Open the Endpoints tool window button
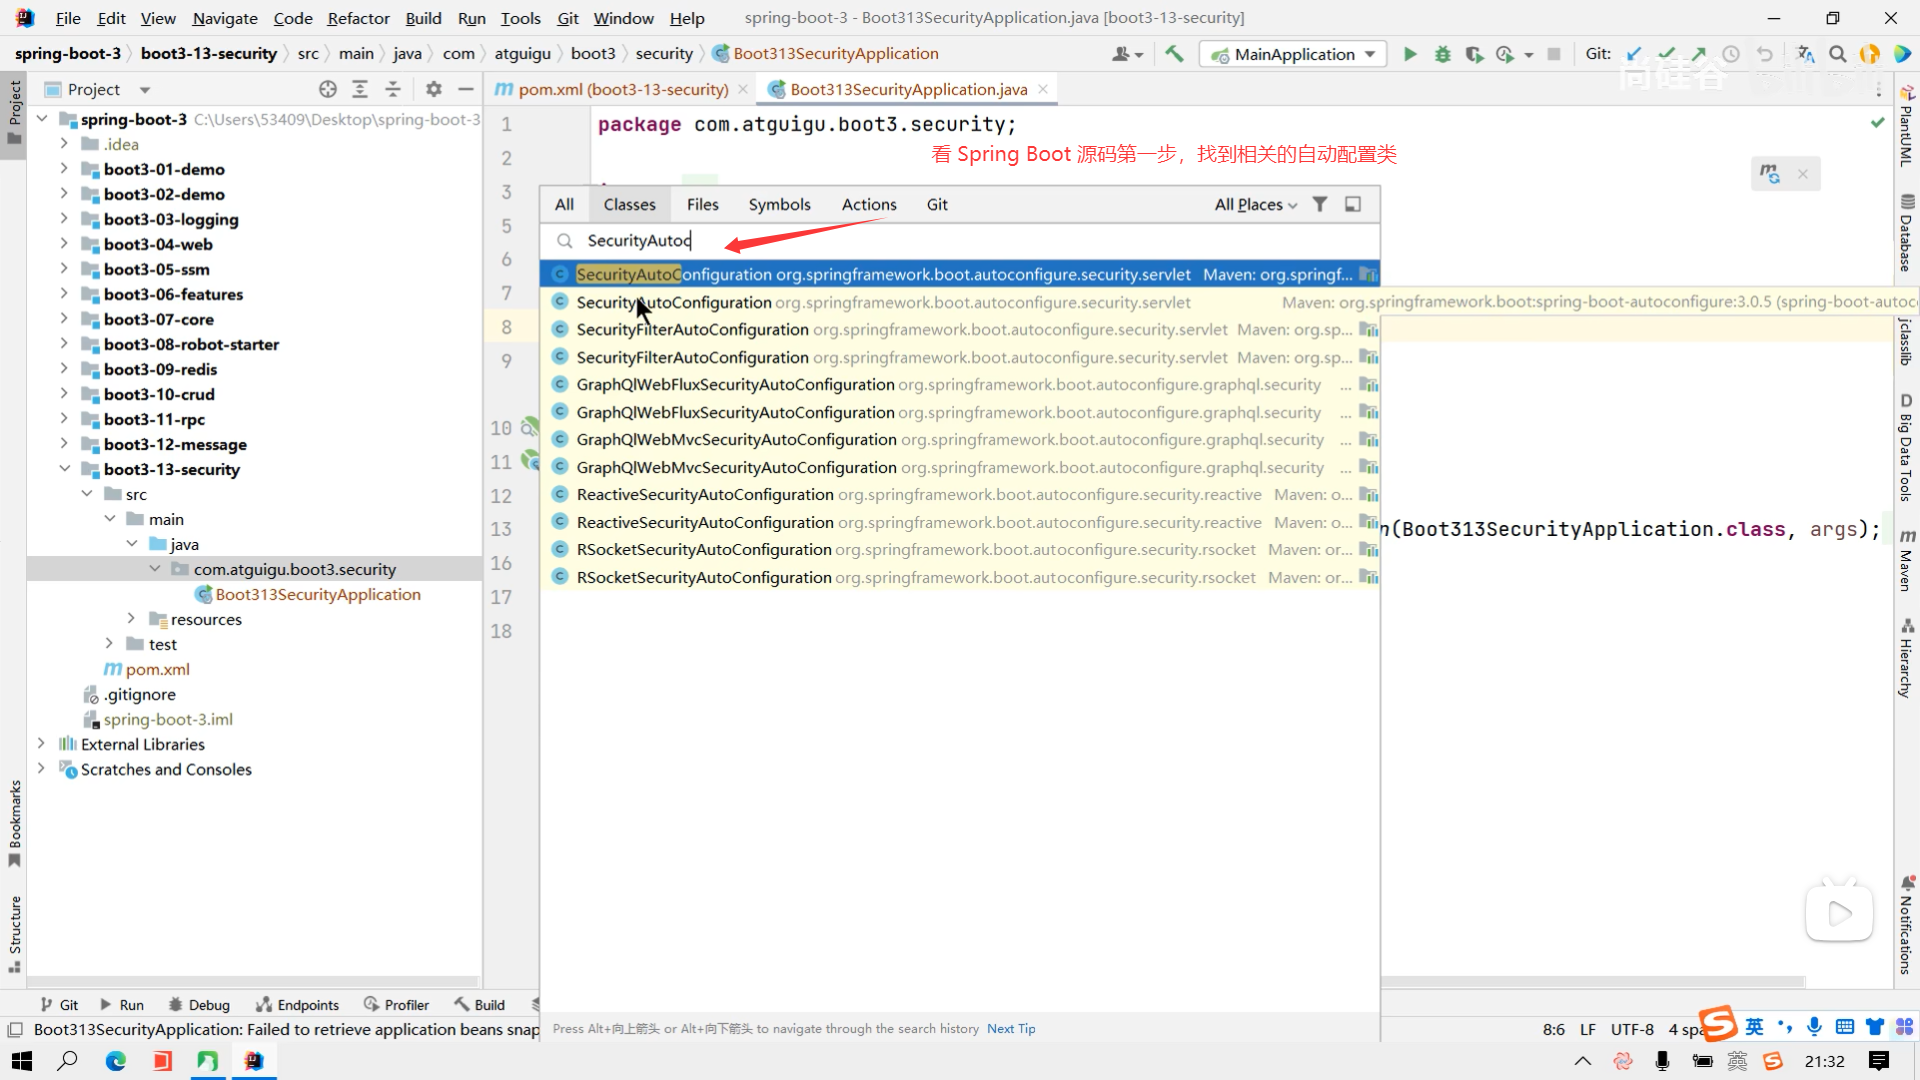 (297, 1005)
